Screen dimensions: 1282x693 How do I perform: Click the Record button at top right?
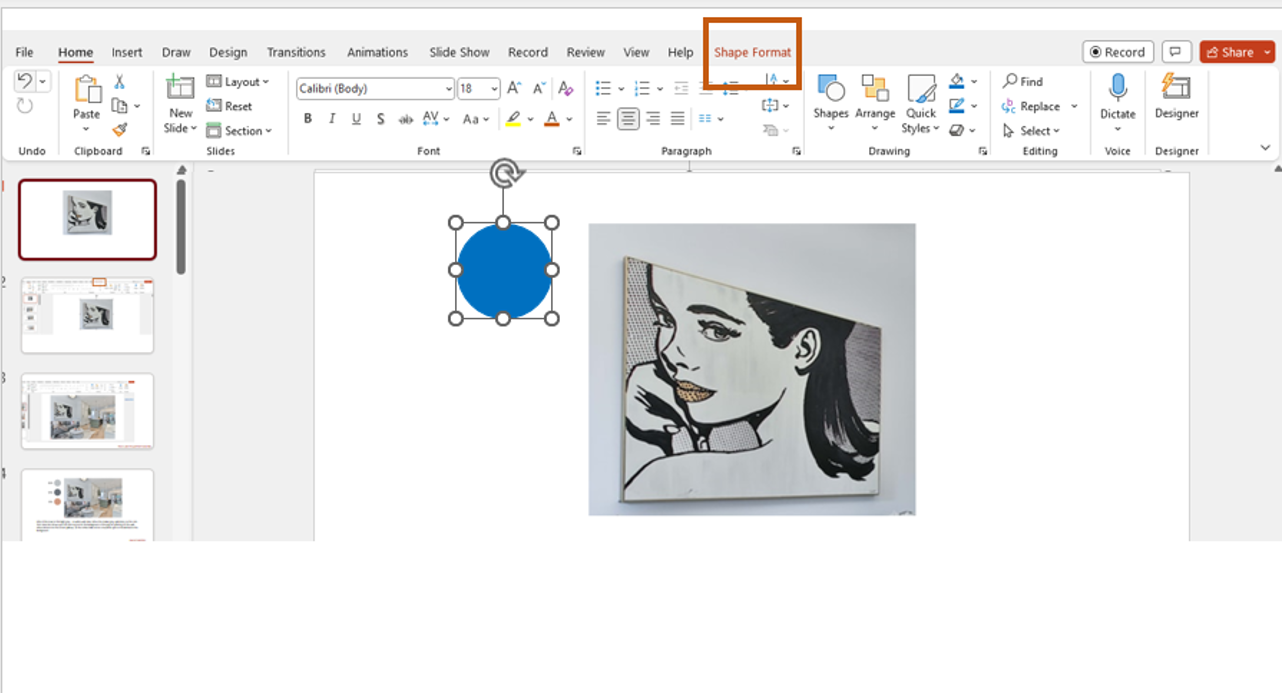click(1118, 52)
